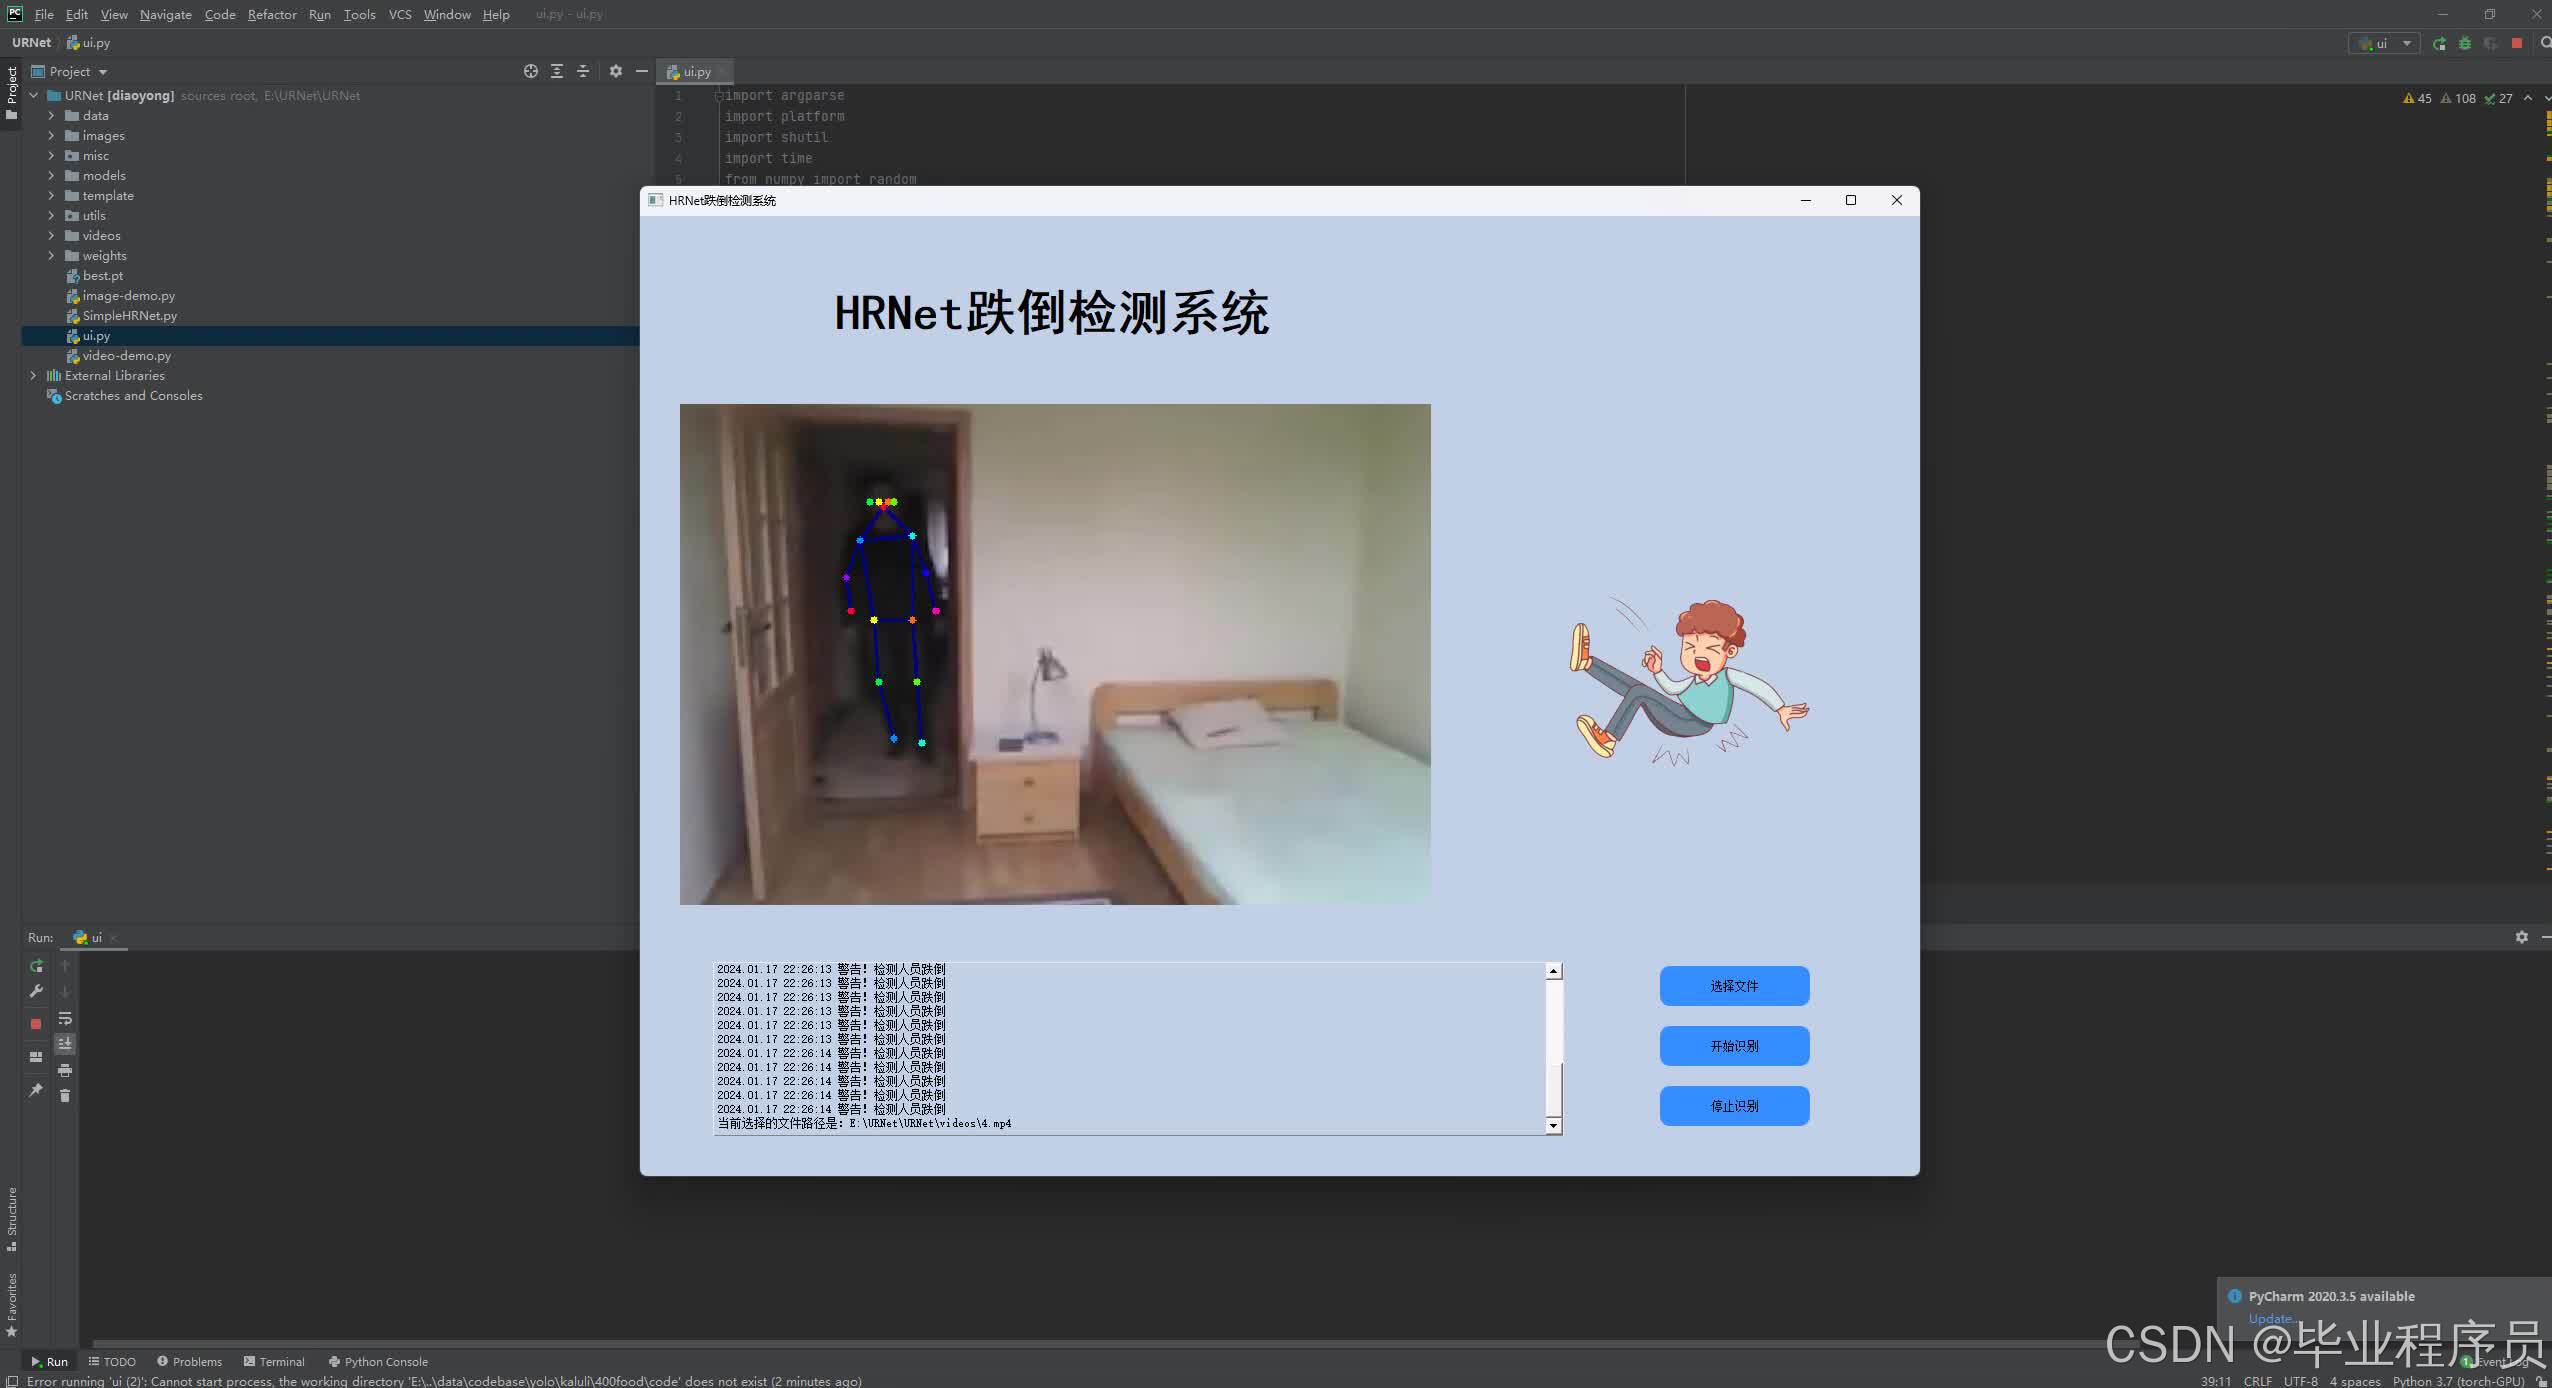2552x1388 pixels.
Task: Select video-demo.py in project tree
Action: (x=126, y=356)
